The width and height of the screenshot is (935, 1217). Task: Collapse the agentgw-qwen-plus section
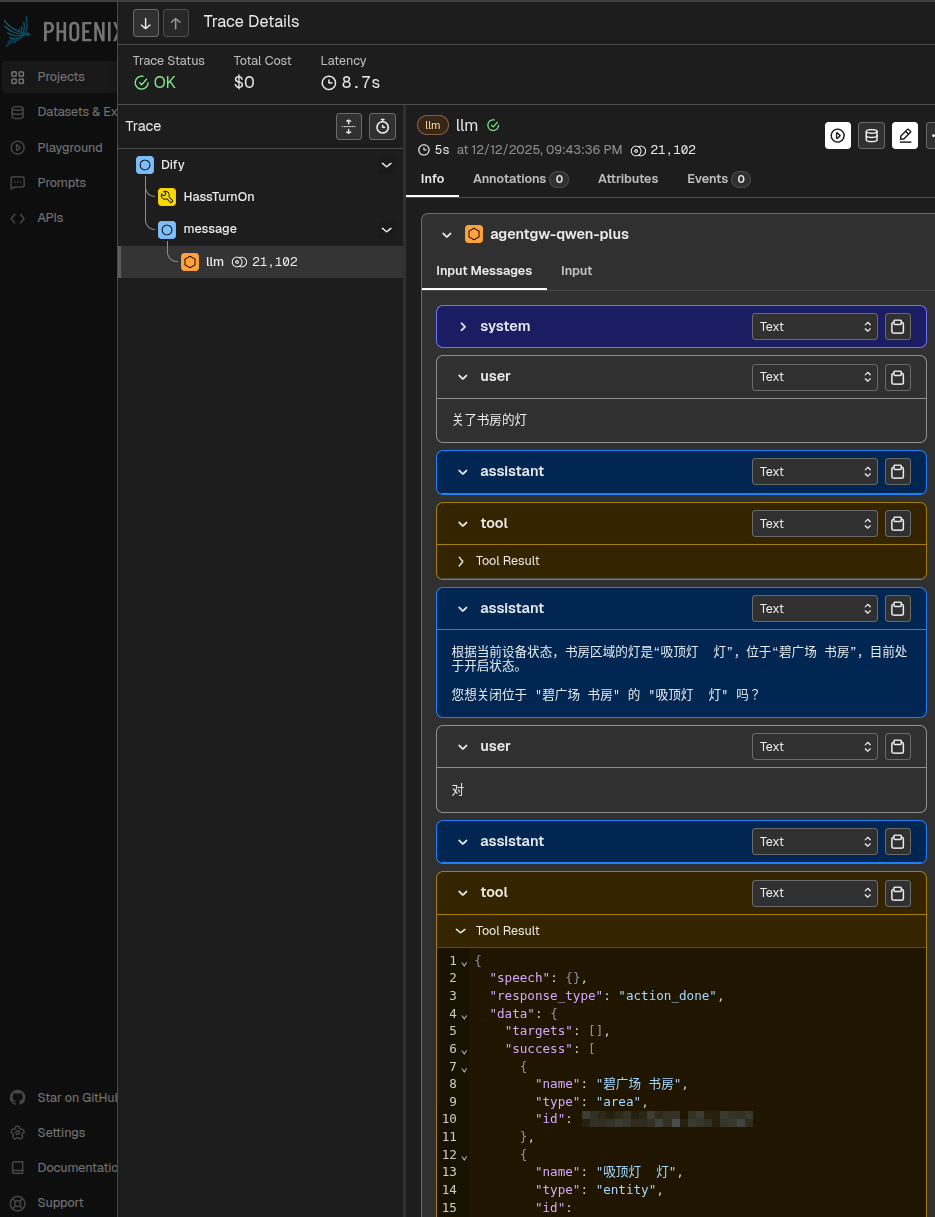447,235
